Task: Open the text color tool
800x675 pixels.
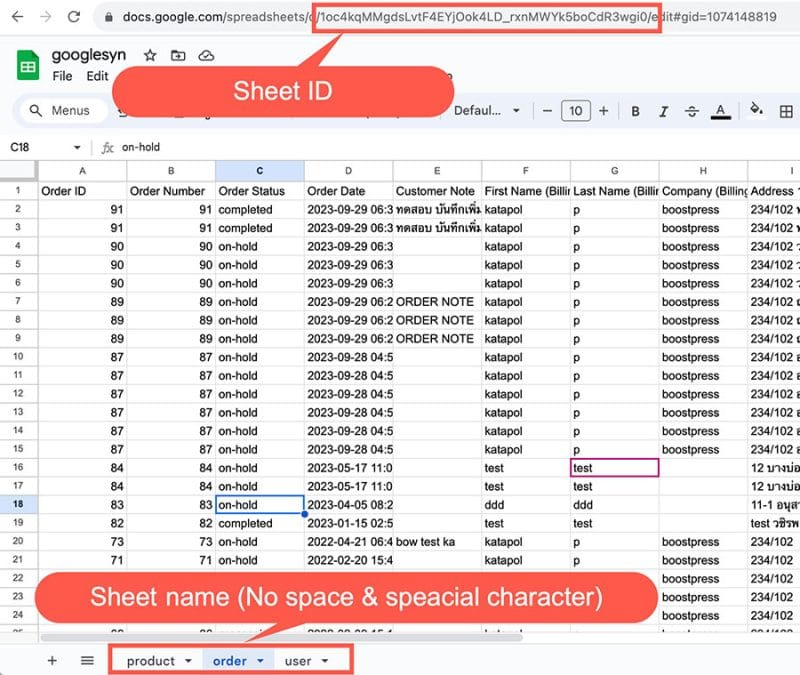Action: [x=720, y=110]
